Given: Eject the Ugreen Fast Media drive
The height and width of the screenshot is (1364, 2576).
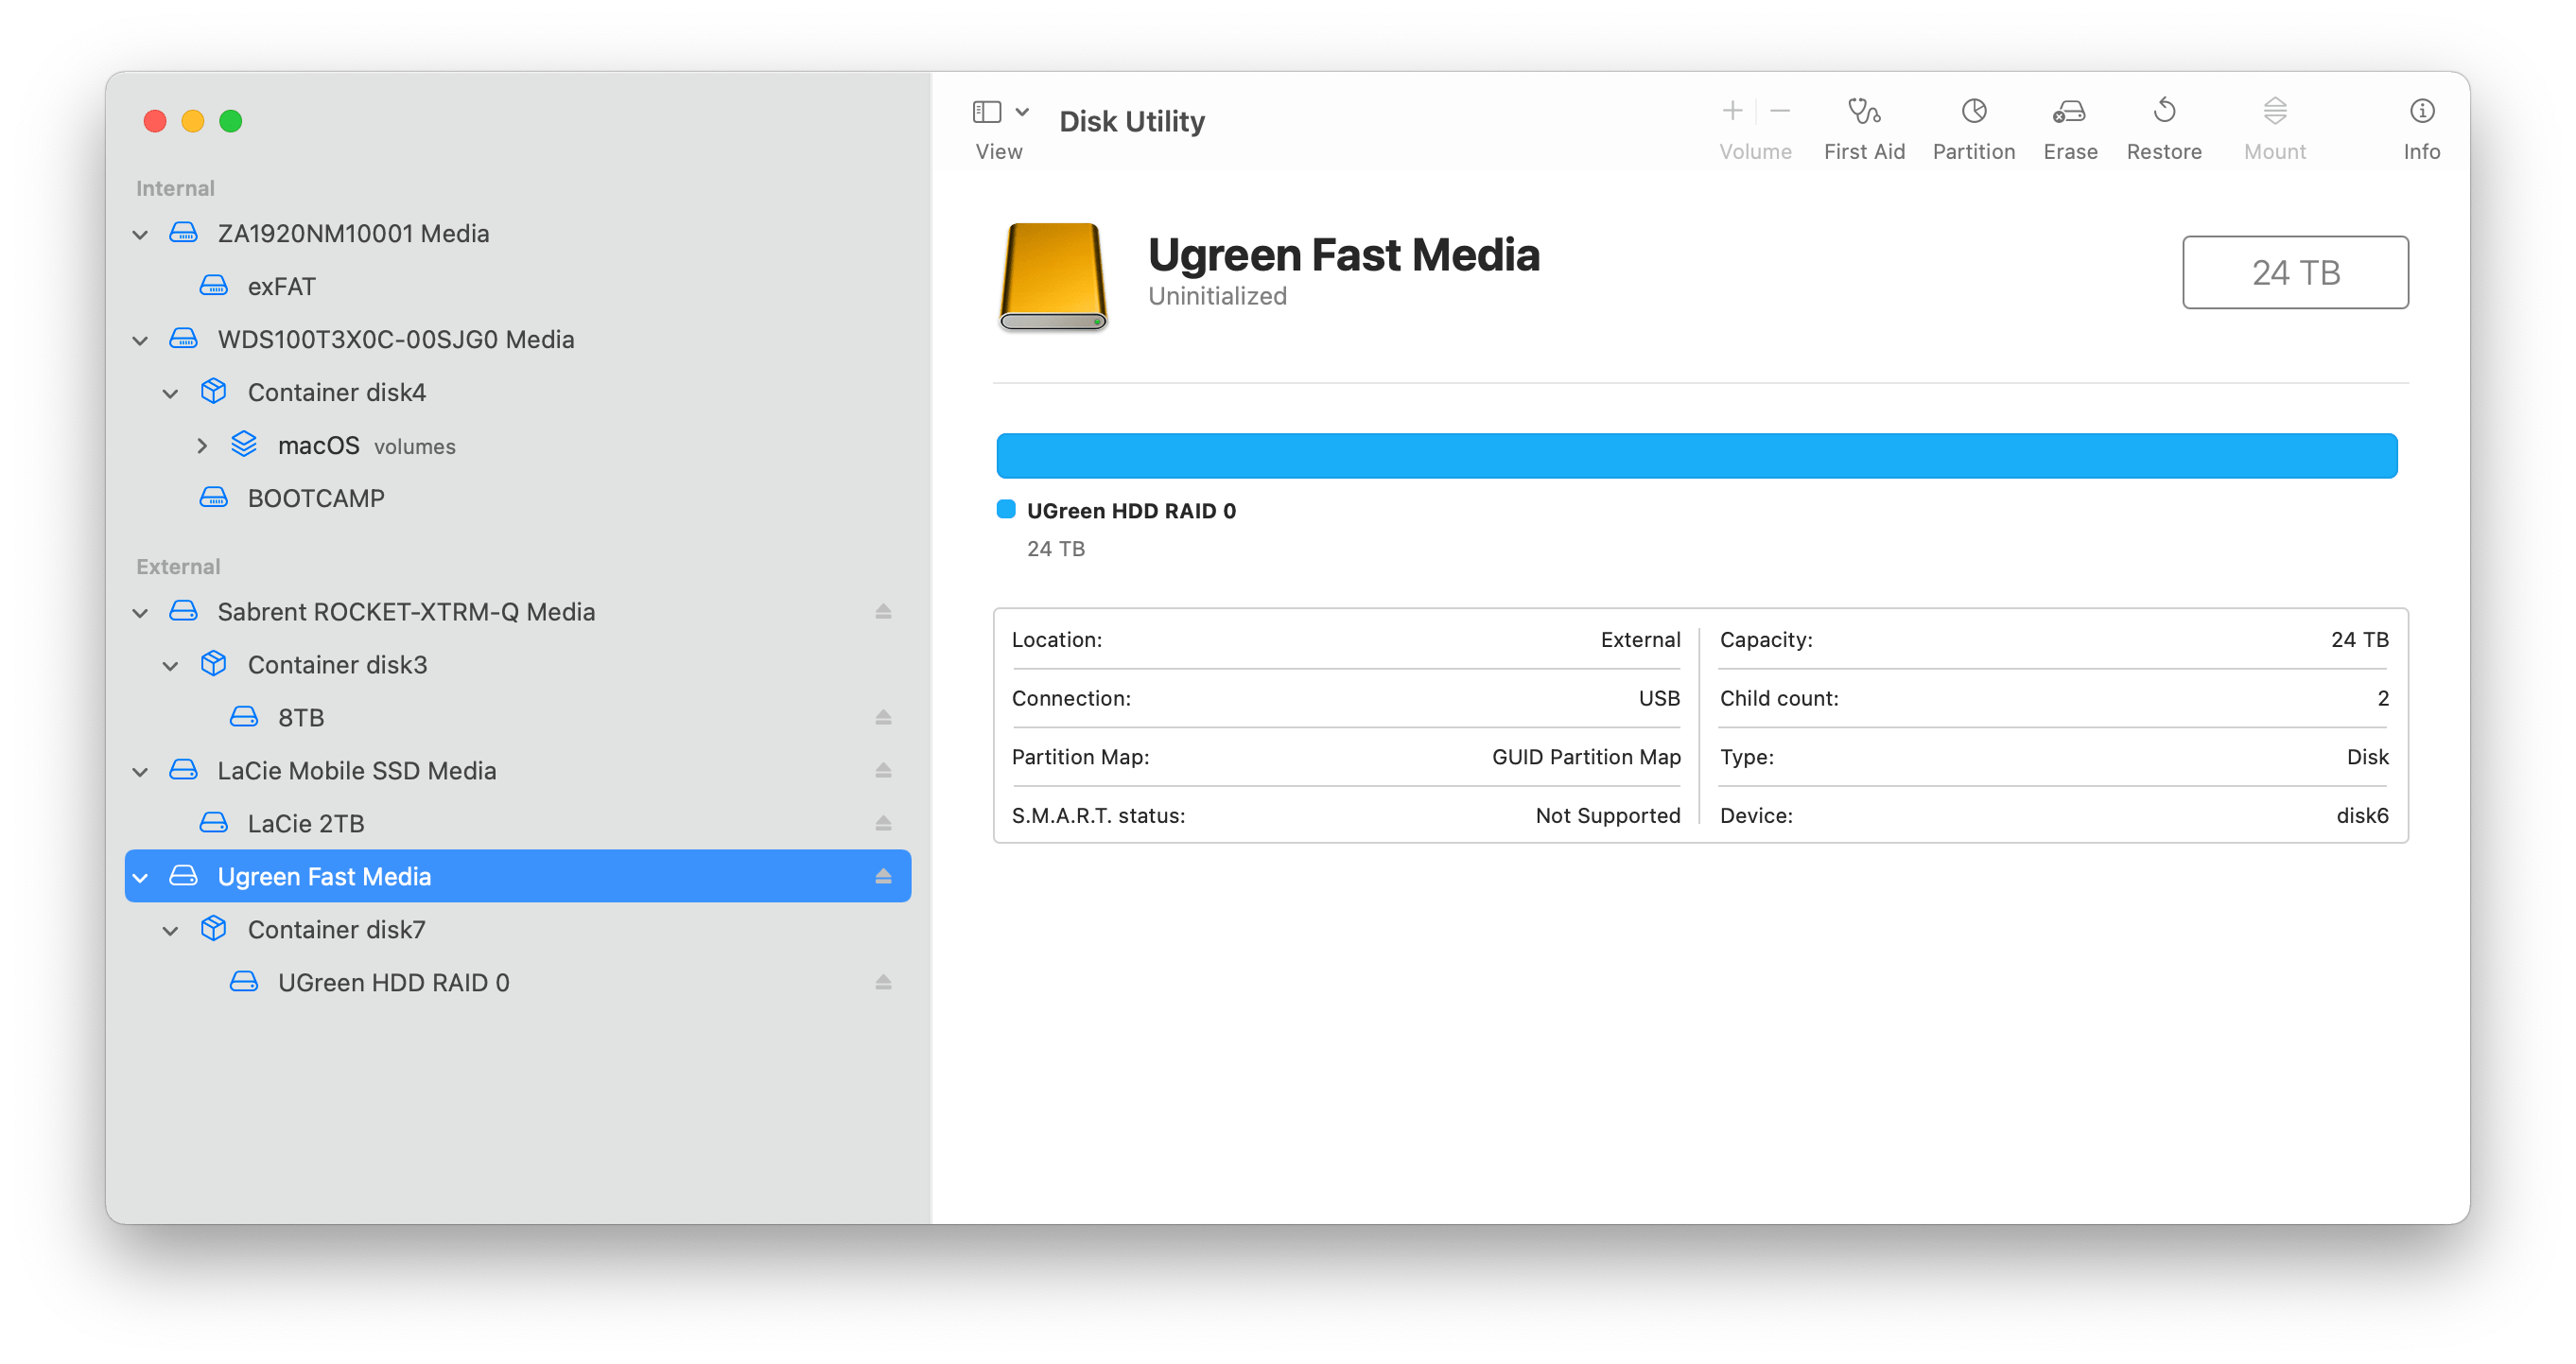Looking at the screenshot, I should [884, 875].
